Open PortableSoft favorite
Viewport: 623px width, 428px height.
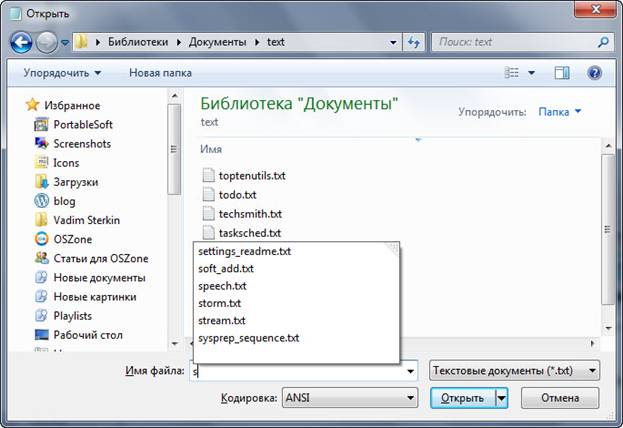pyautogui.click(x=83, y=124)
